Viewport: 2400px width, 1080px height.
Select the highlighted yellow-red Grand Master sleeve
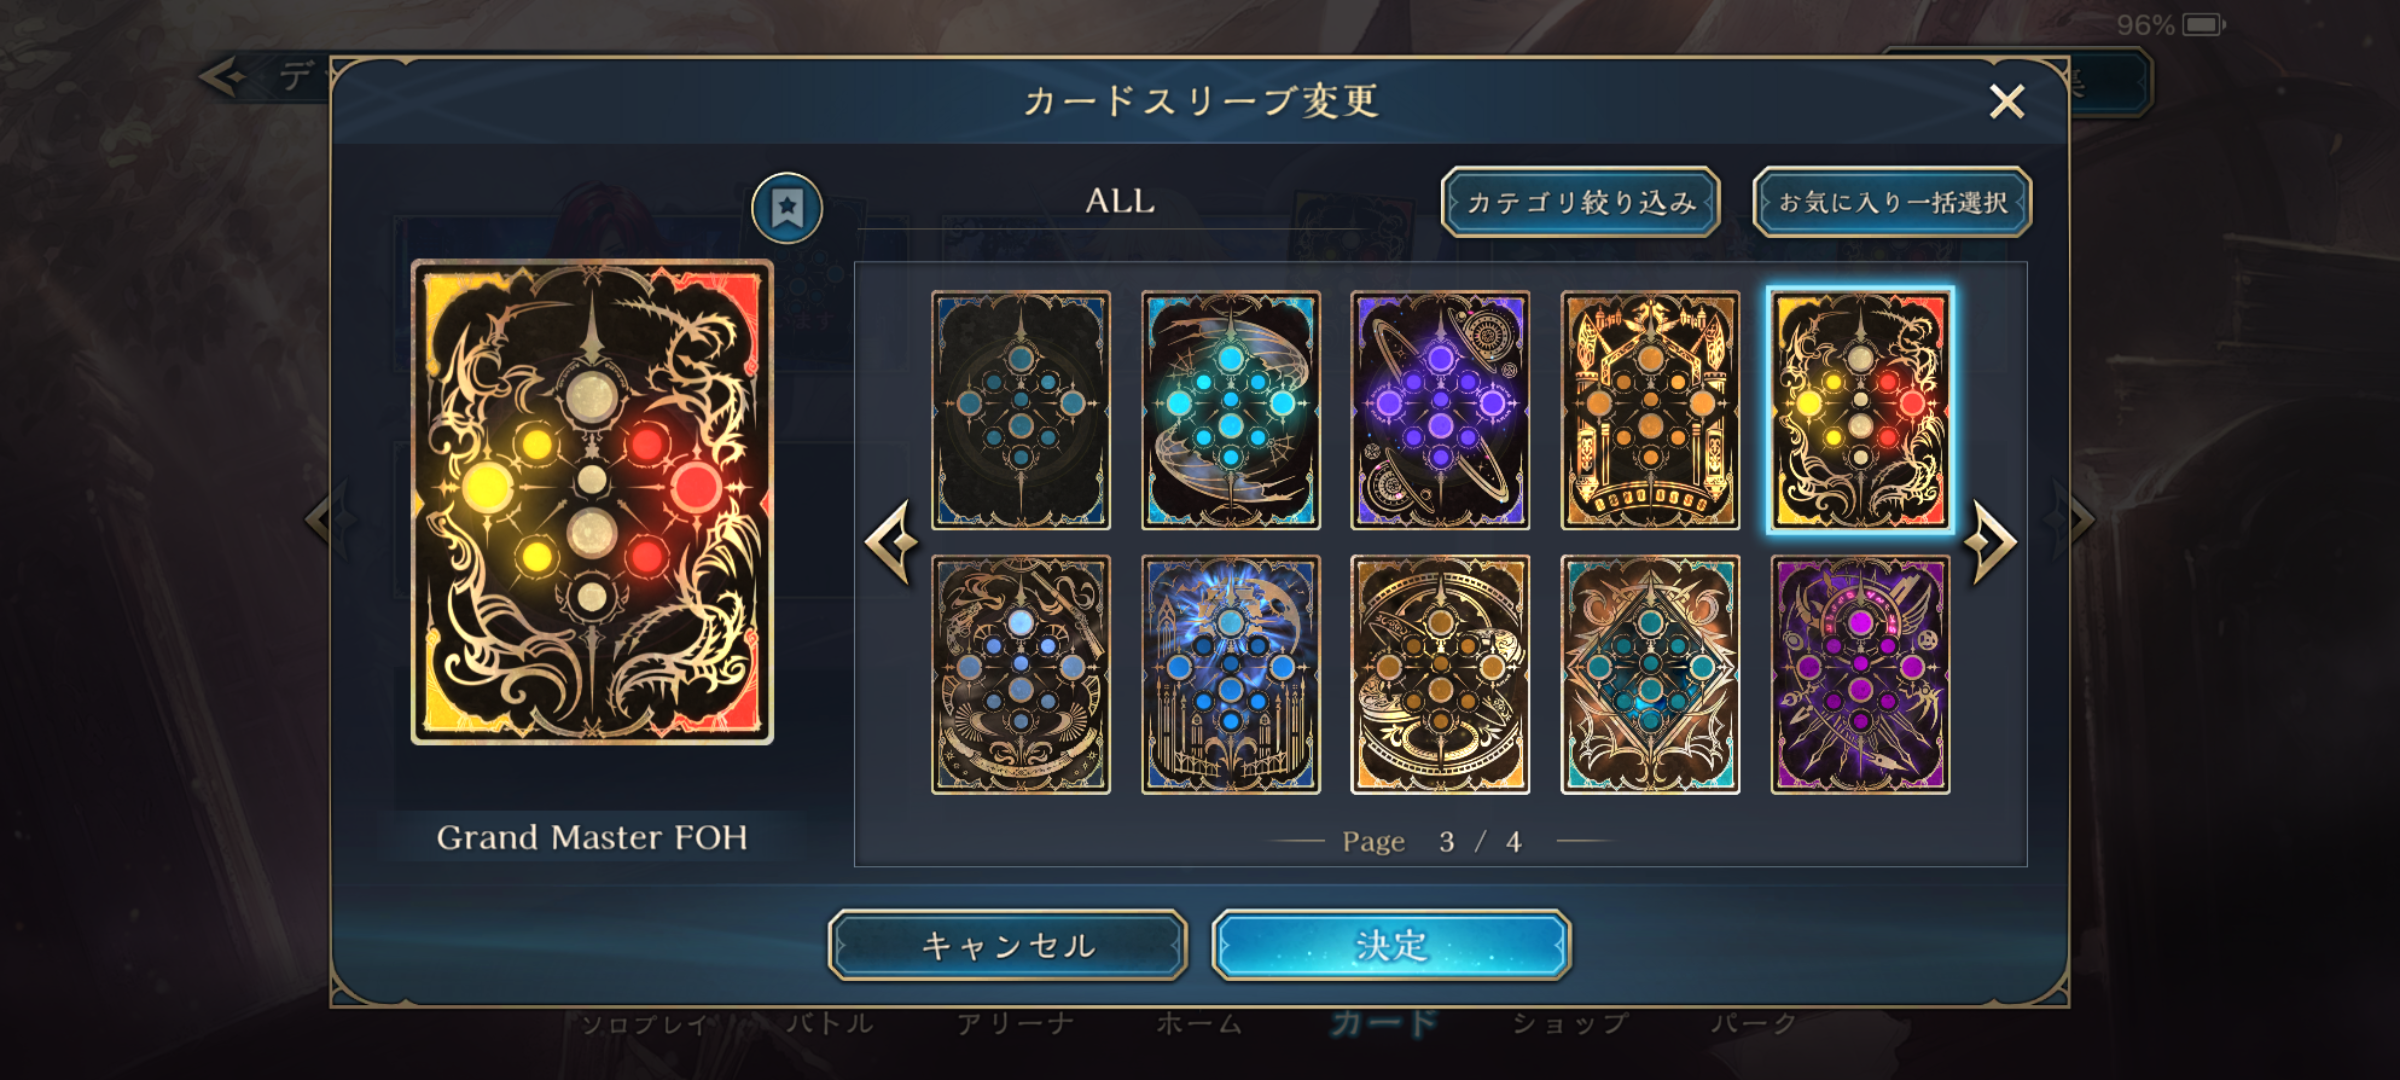(1860, 410)
